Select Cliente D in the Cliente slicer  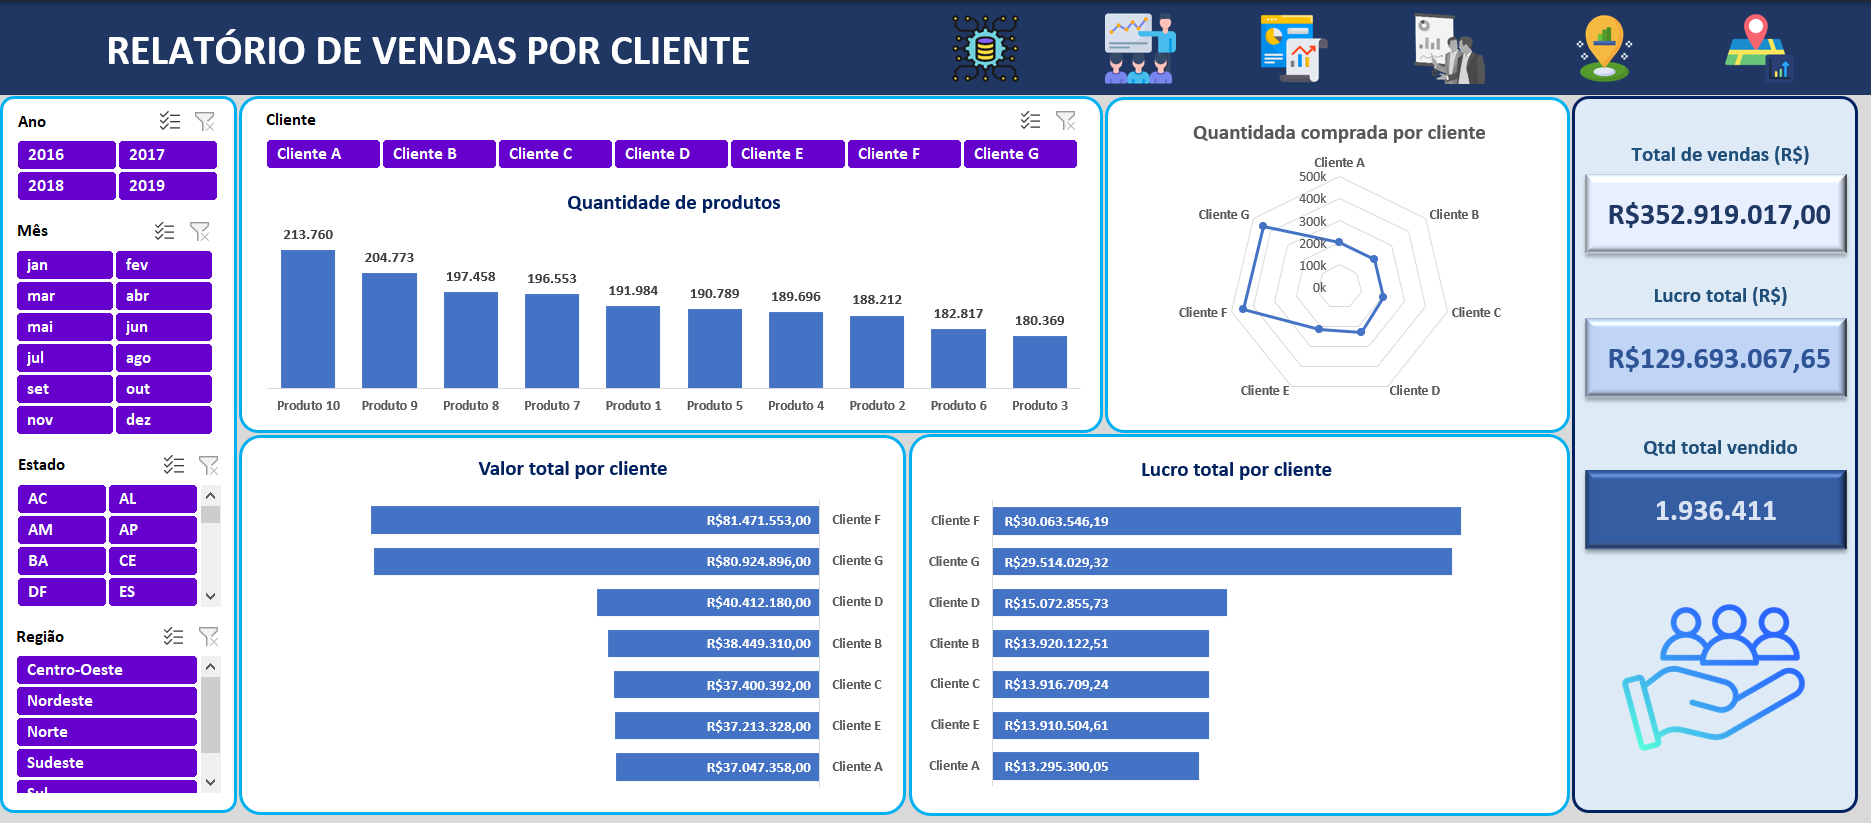670,154
